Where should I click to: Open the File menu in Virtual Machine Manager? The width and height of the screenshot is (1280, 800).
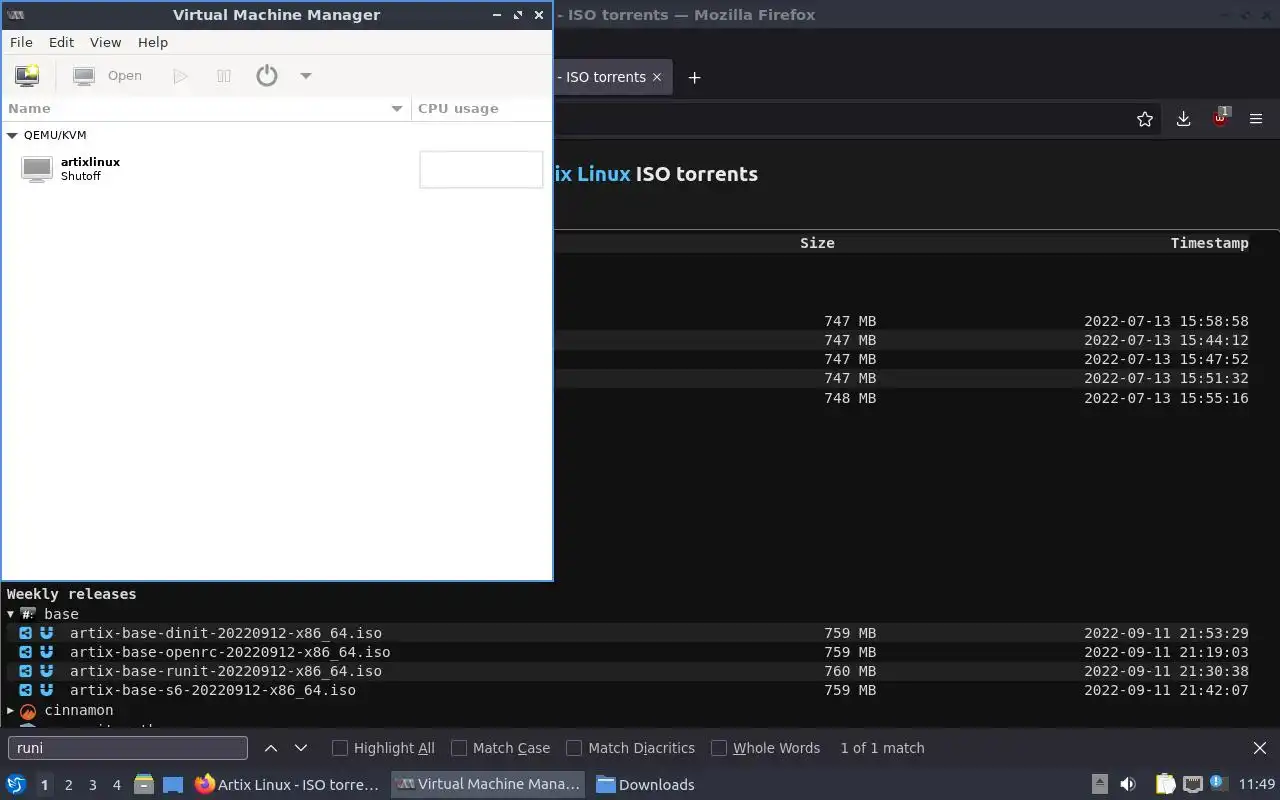(x=21, y=42)
